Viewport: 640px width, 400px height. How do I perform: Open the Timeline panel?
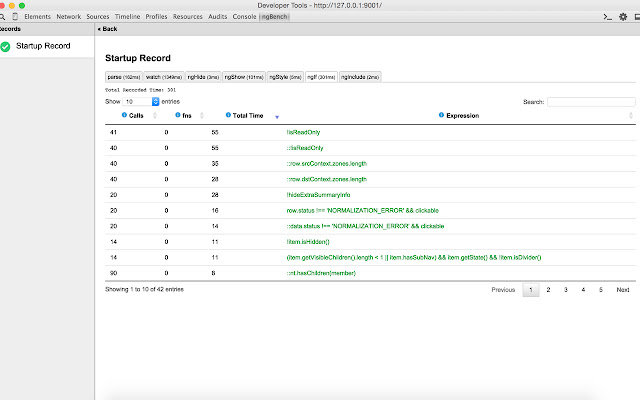[127, 17]
